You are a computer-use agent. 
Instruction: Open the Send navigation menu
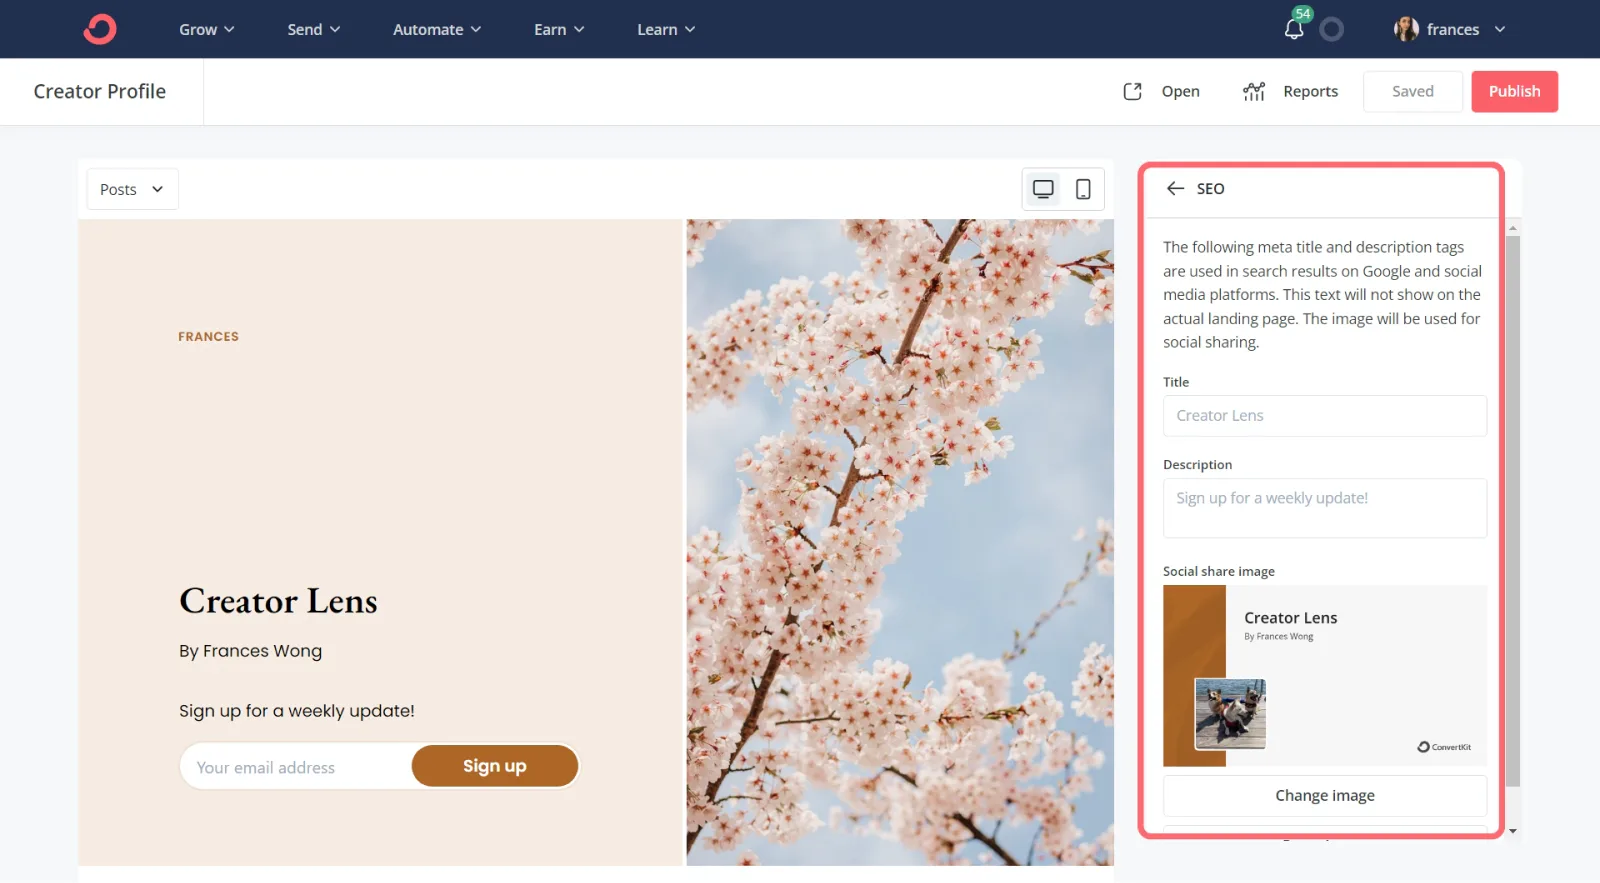click(x=313, y=29)
